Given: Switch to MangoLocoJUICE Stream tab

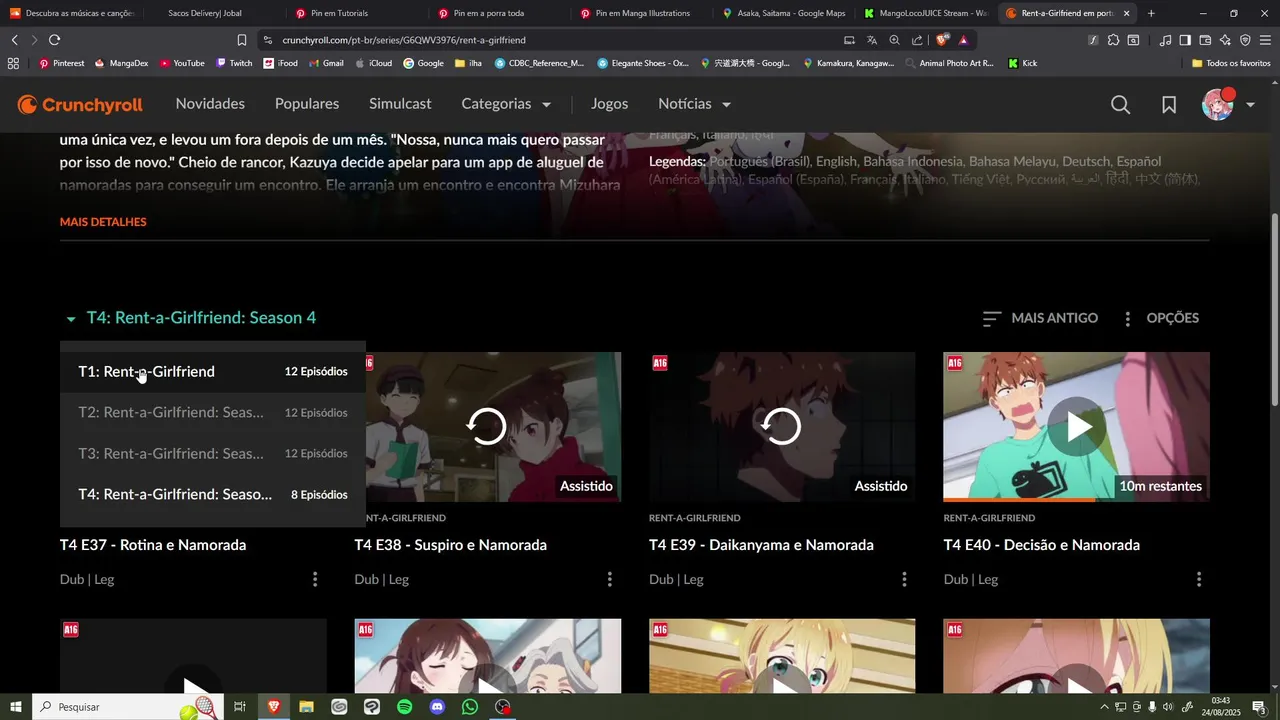Looking at the screenshot, I should pos(927,13).
